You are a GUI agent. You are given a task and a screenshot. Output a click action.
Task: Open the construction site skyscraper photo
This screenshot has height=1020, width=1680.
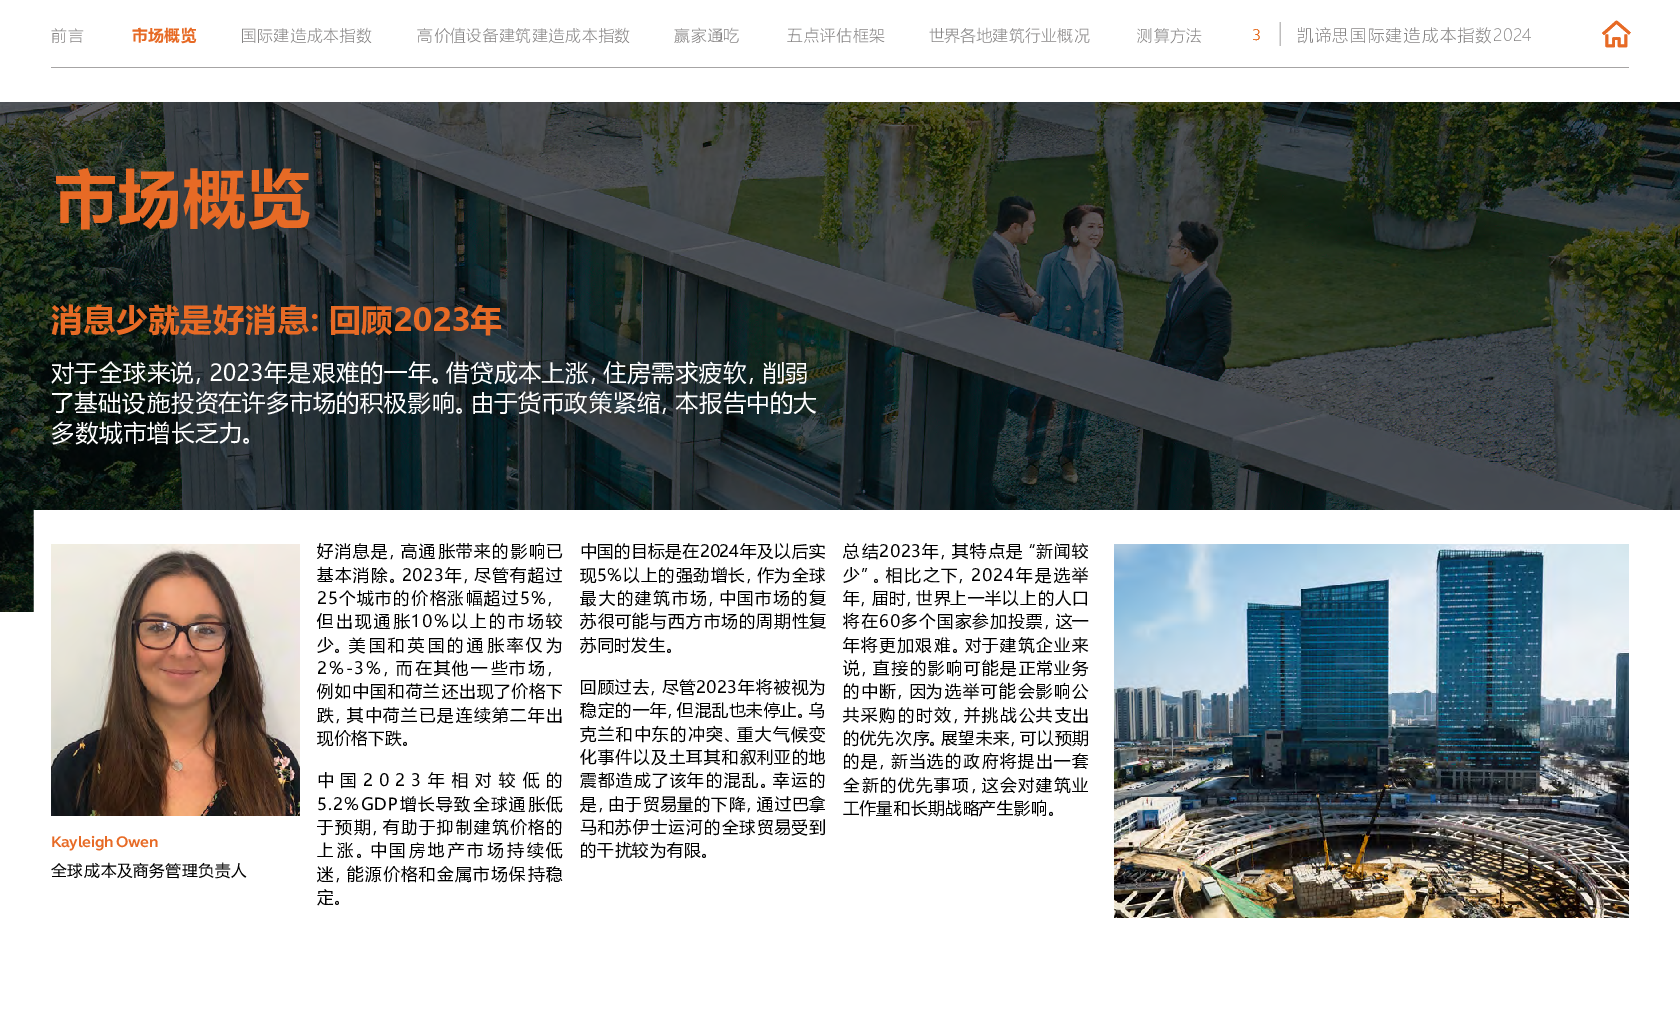pos(1370,730)
